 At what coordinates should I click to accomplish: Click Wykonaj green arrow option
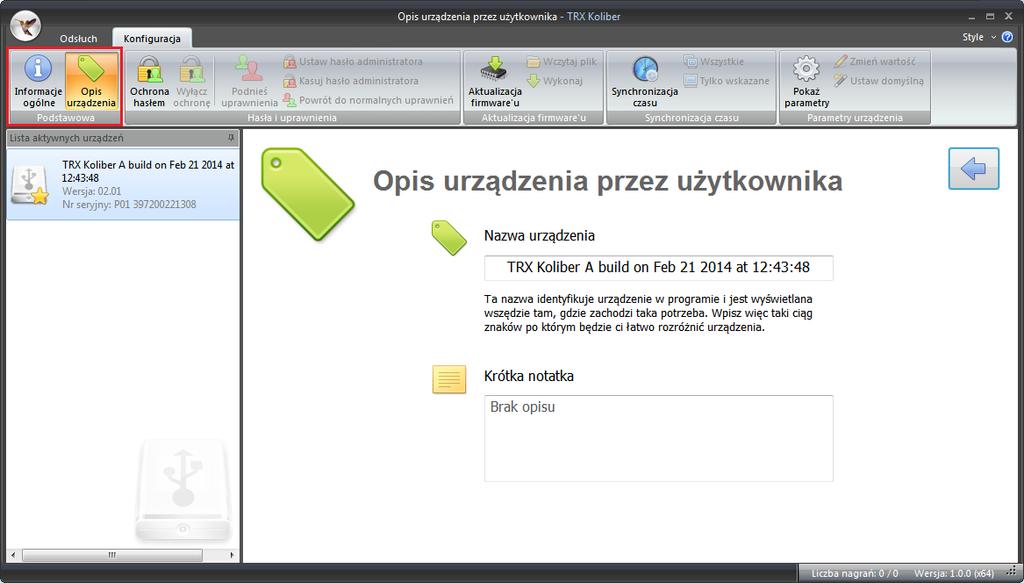(x=554, y=81)
